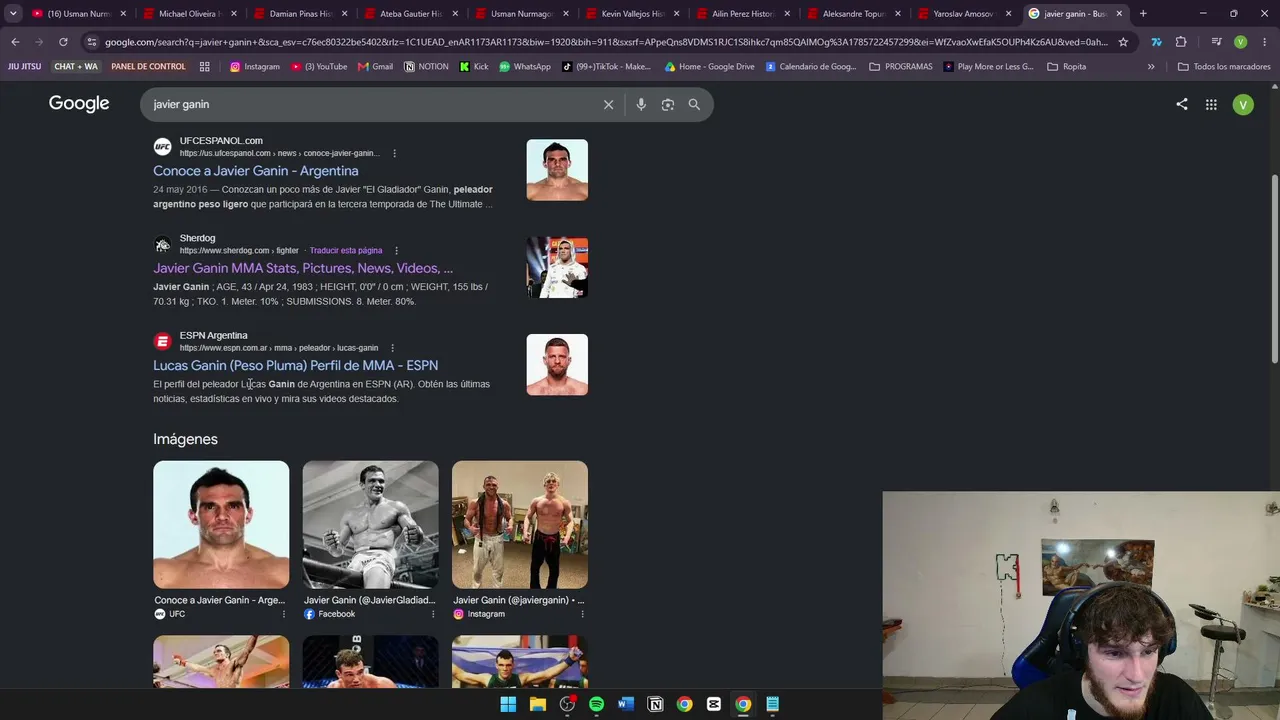The image size is (1280, 720).
Task: Open the Google apps grid
Action: tap(1211, 104)
